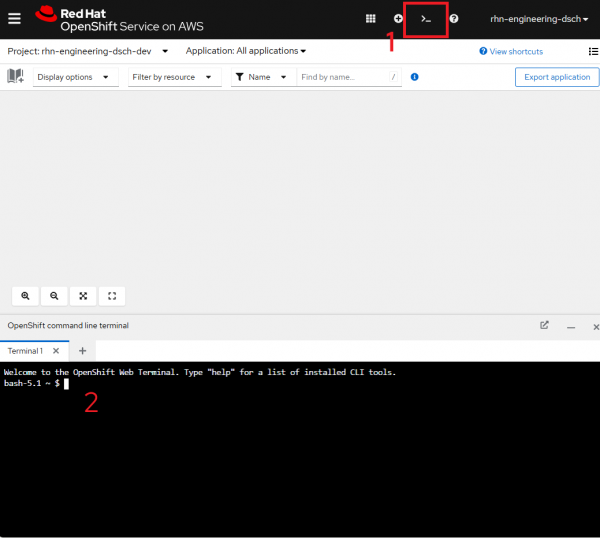This screenshot has width=600, height=538.
Task: Open the terminal in a new tab
Action: pos(544,325)
